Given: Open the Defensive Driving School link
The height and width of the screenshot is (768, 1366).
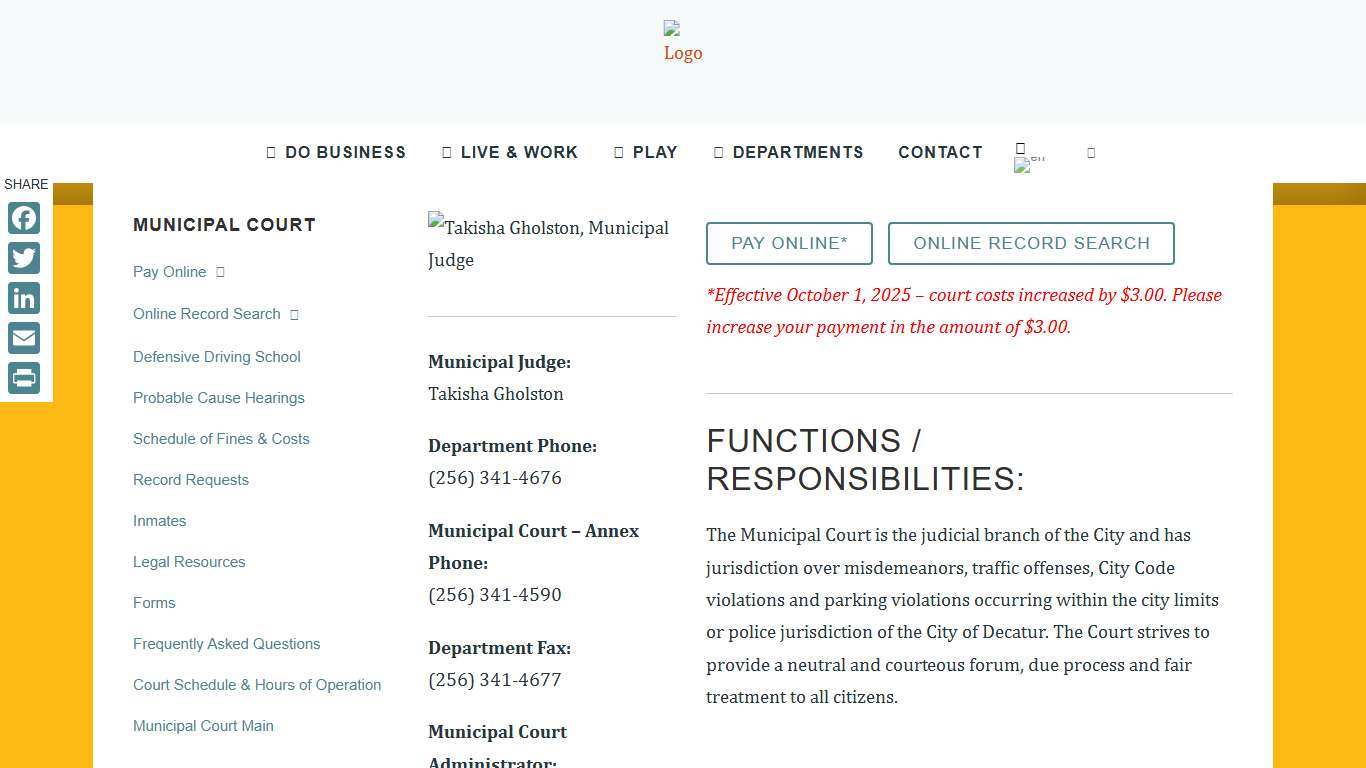Looking at the screenshot, I should (x=217, y=357).
